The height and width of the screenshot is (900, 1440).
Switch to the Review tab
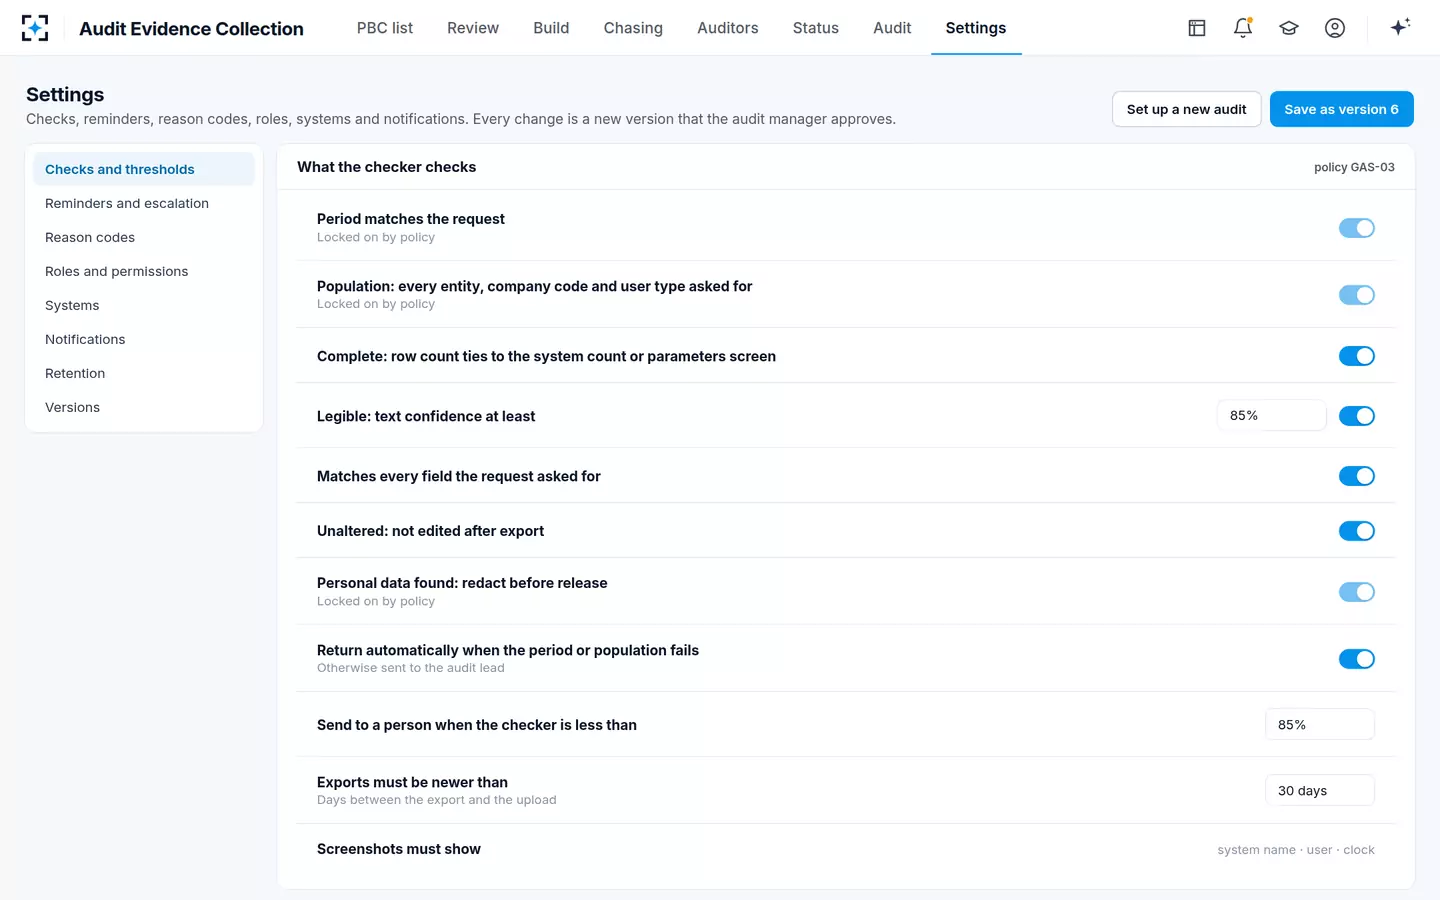[473, 28]
